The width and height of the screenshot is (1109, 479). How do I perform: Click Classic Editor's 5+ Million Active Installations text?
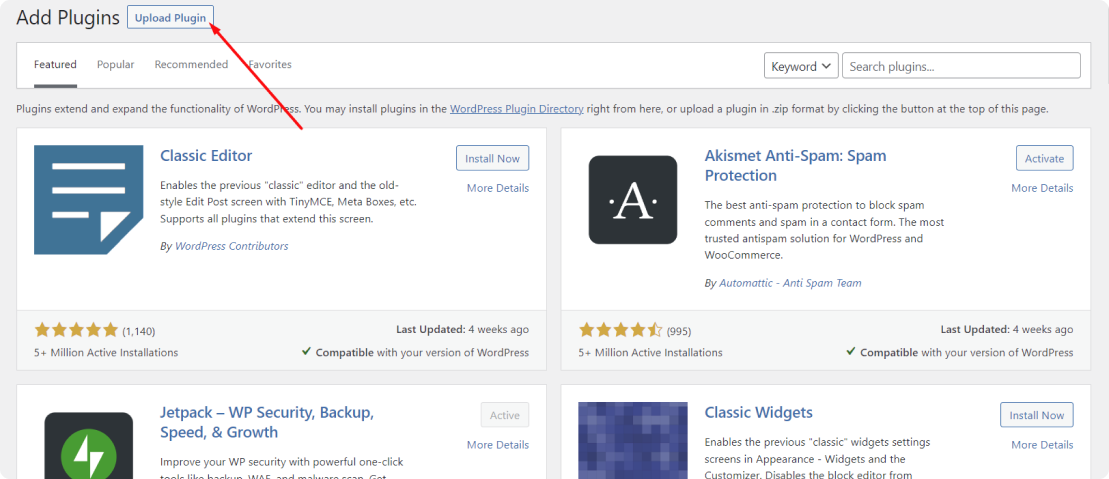click(x=106, y=352)
